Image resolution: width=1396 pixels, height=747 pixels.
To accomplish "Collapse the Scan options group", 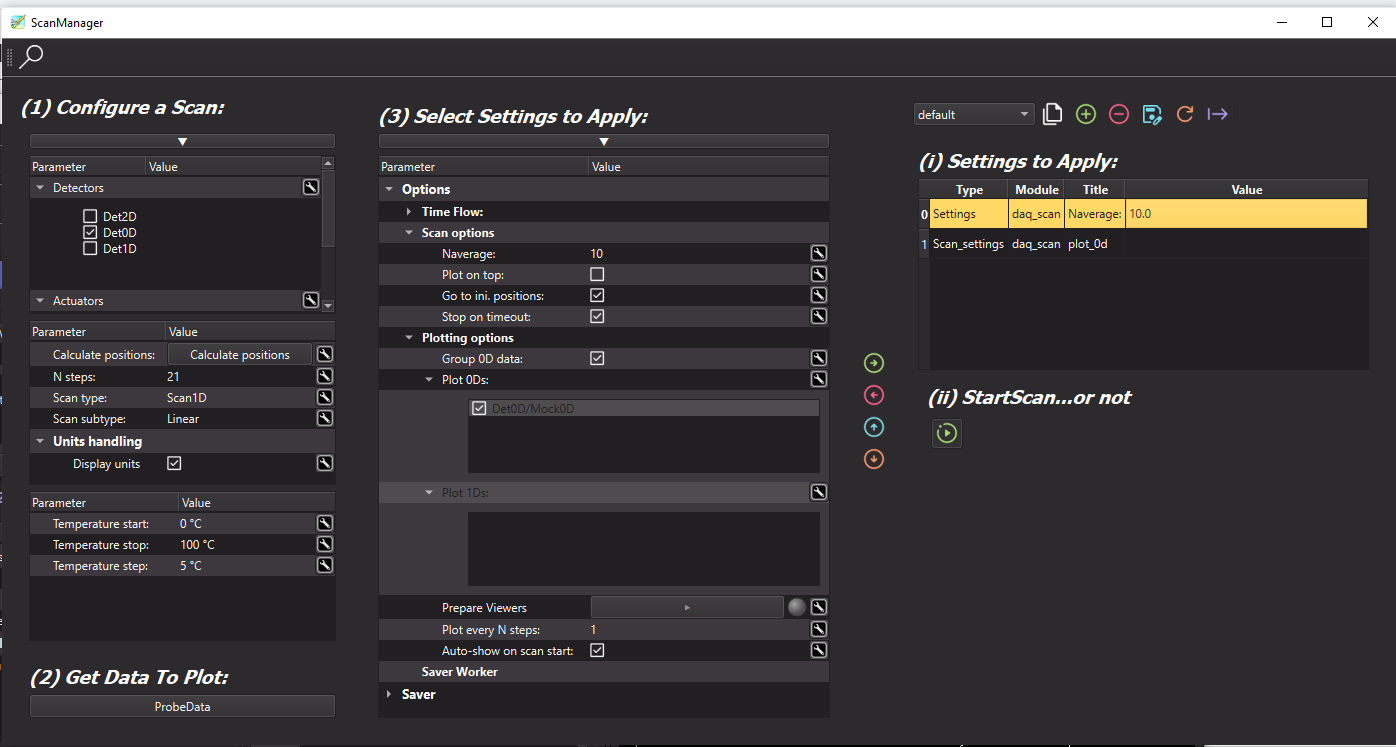I will point(409,233).
